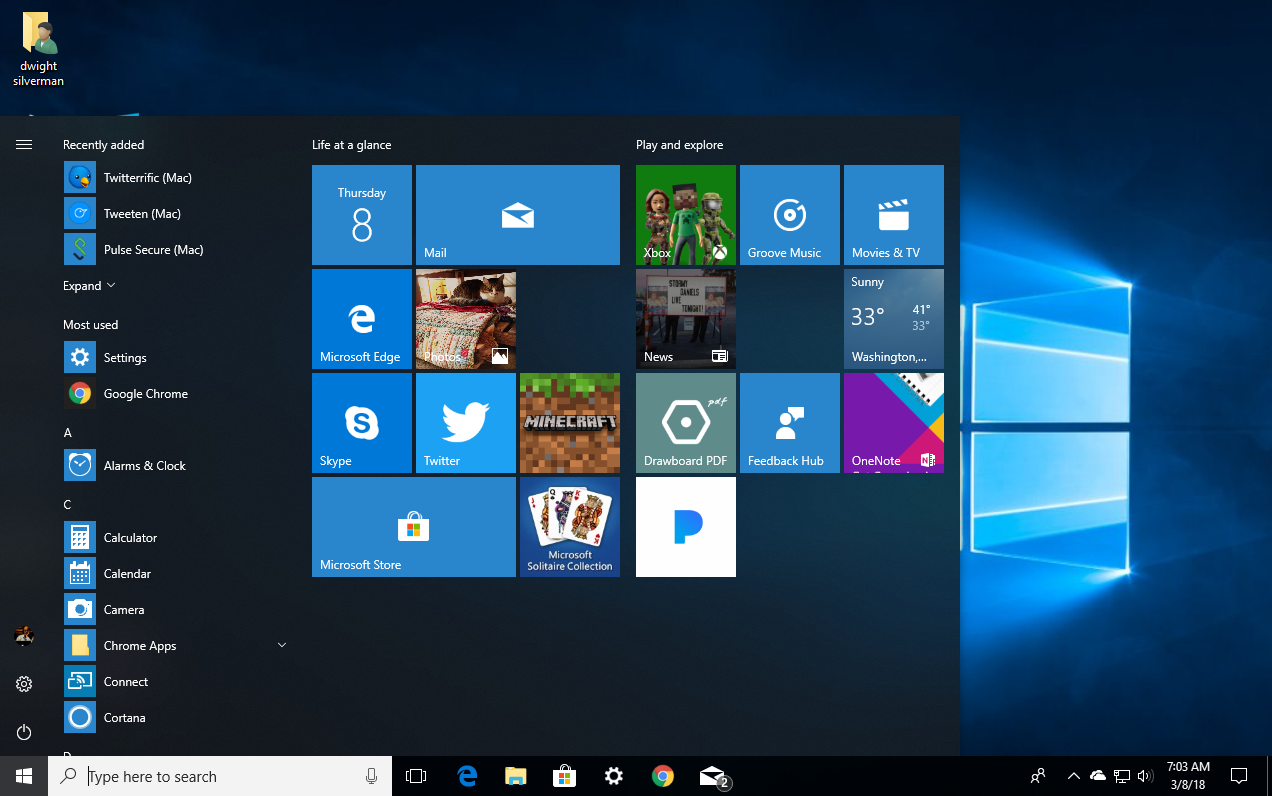Open the Thursday 8 calendar tile

pyautogui.click(x=362, y=215)
